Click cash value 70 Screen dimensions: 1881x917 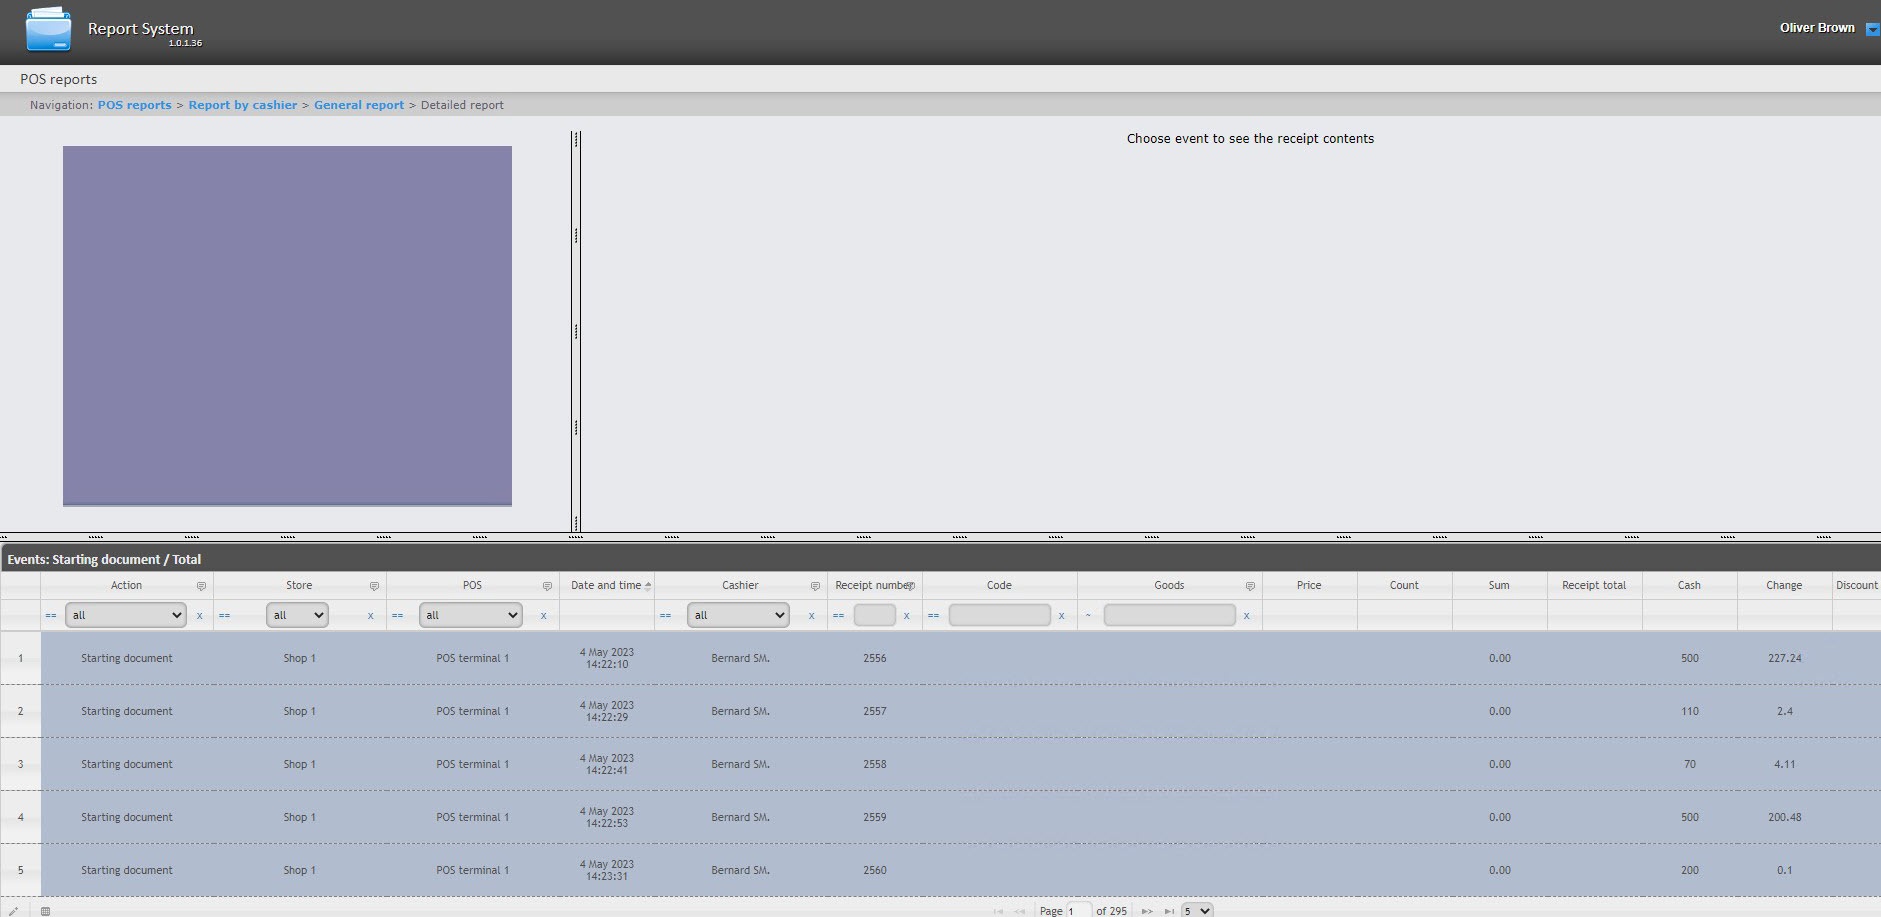[x=1690, y=764]
